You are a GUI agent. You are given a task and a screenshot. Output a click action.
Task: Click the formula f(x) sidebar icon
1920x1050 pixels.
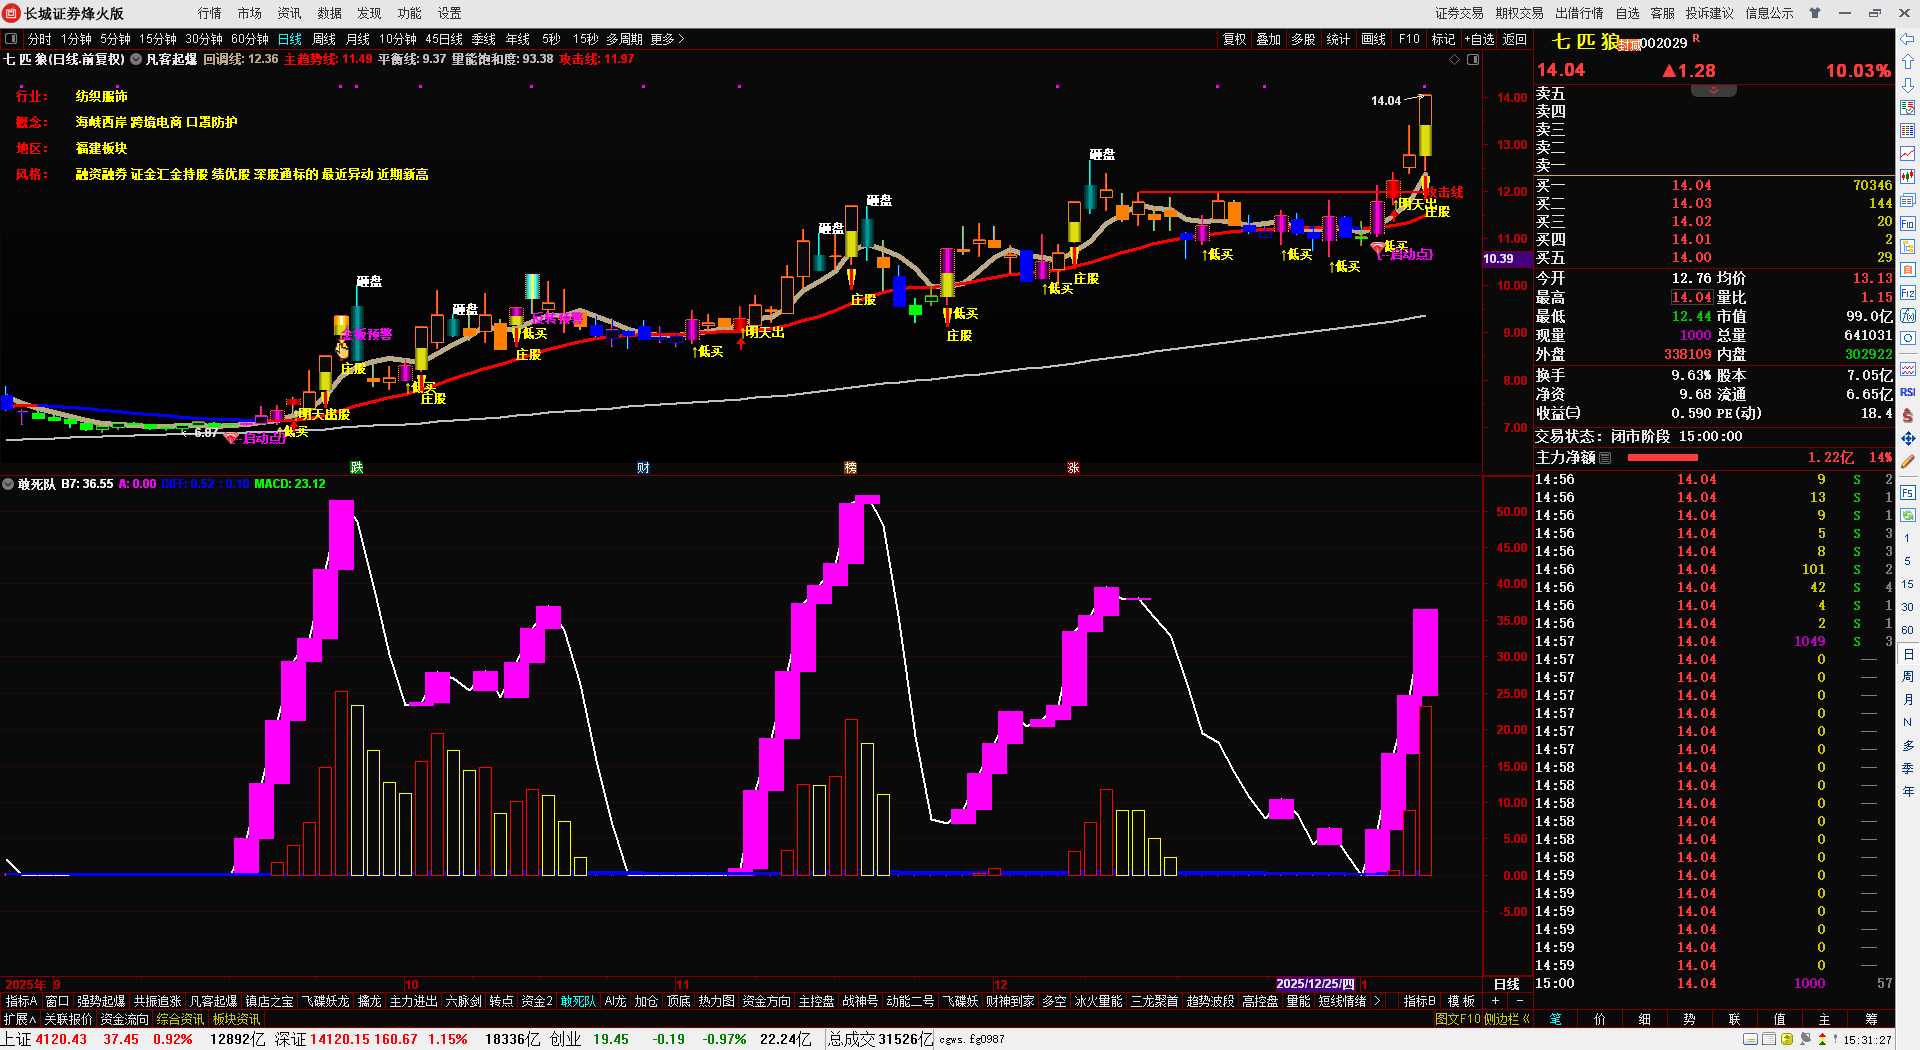click(1908, 316)
